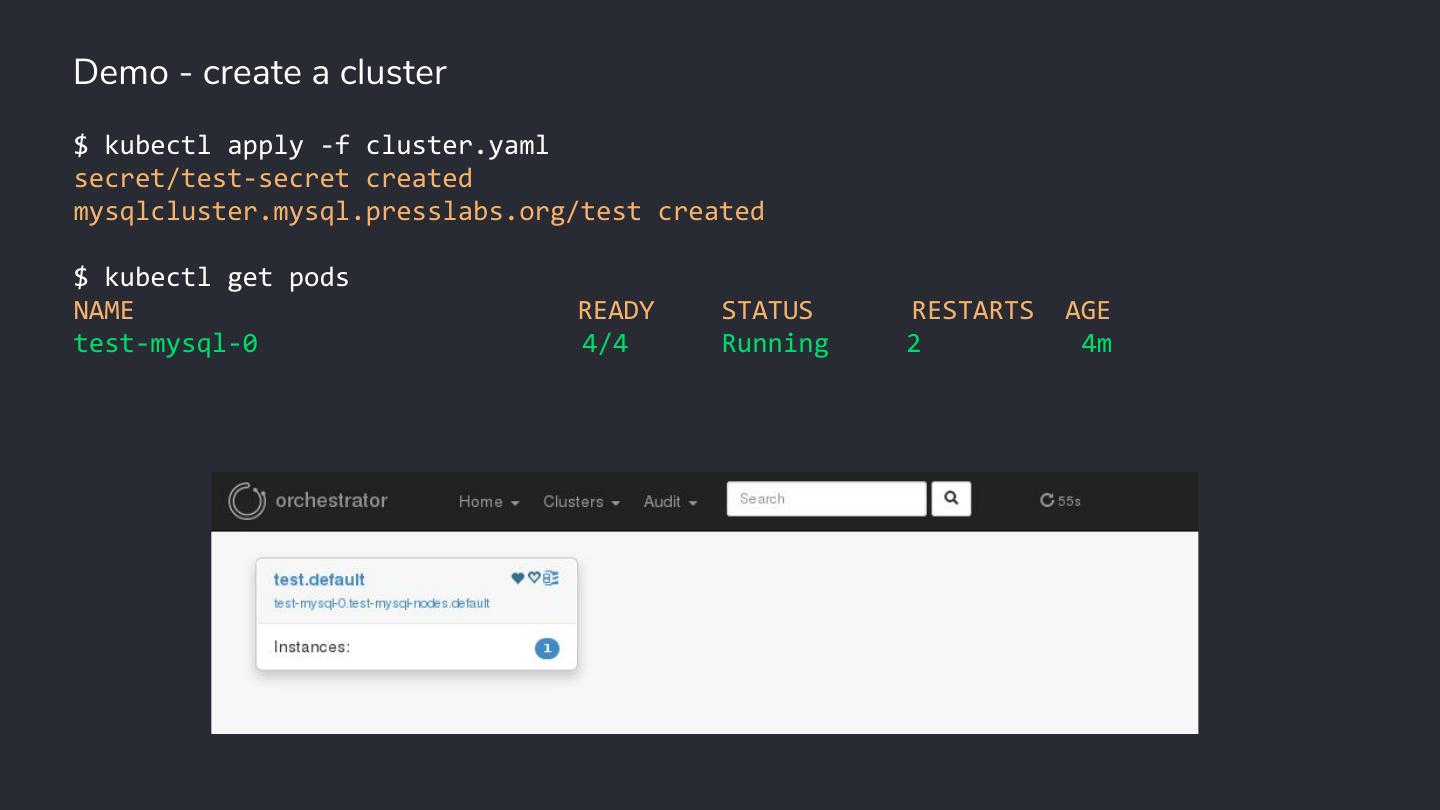Click the Instances label in cluster card
The image size is (1440, 810).
tap(312, 647)
